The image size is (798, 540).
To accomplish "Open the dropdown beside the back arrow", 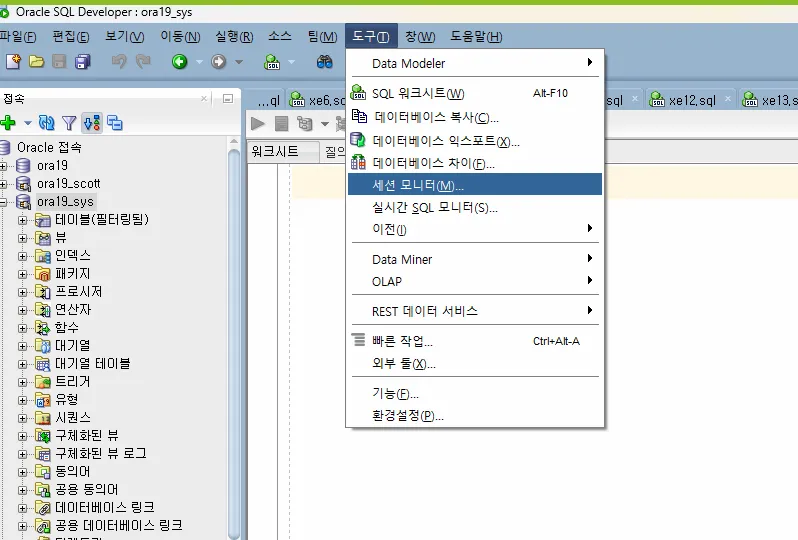I will (x=199, y=62).
